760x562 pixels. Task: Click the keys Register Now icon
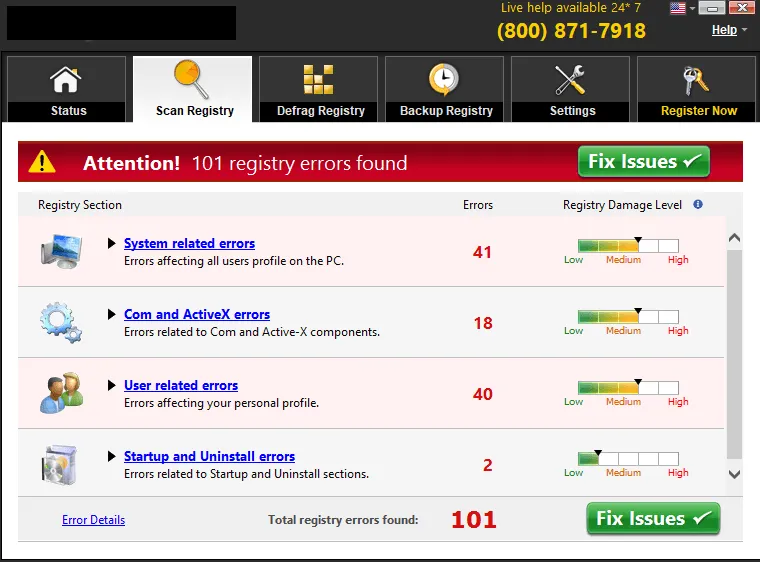(696, 81)
